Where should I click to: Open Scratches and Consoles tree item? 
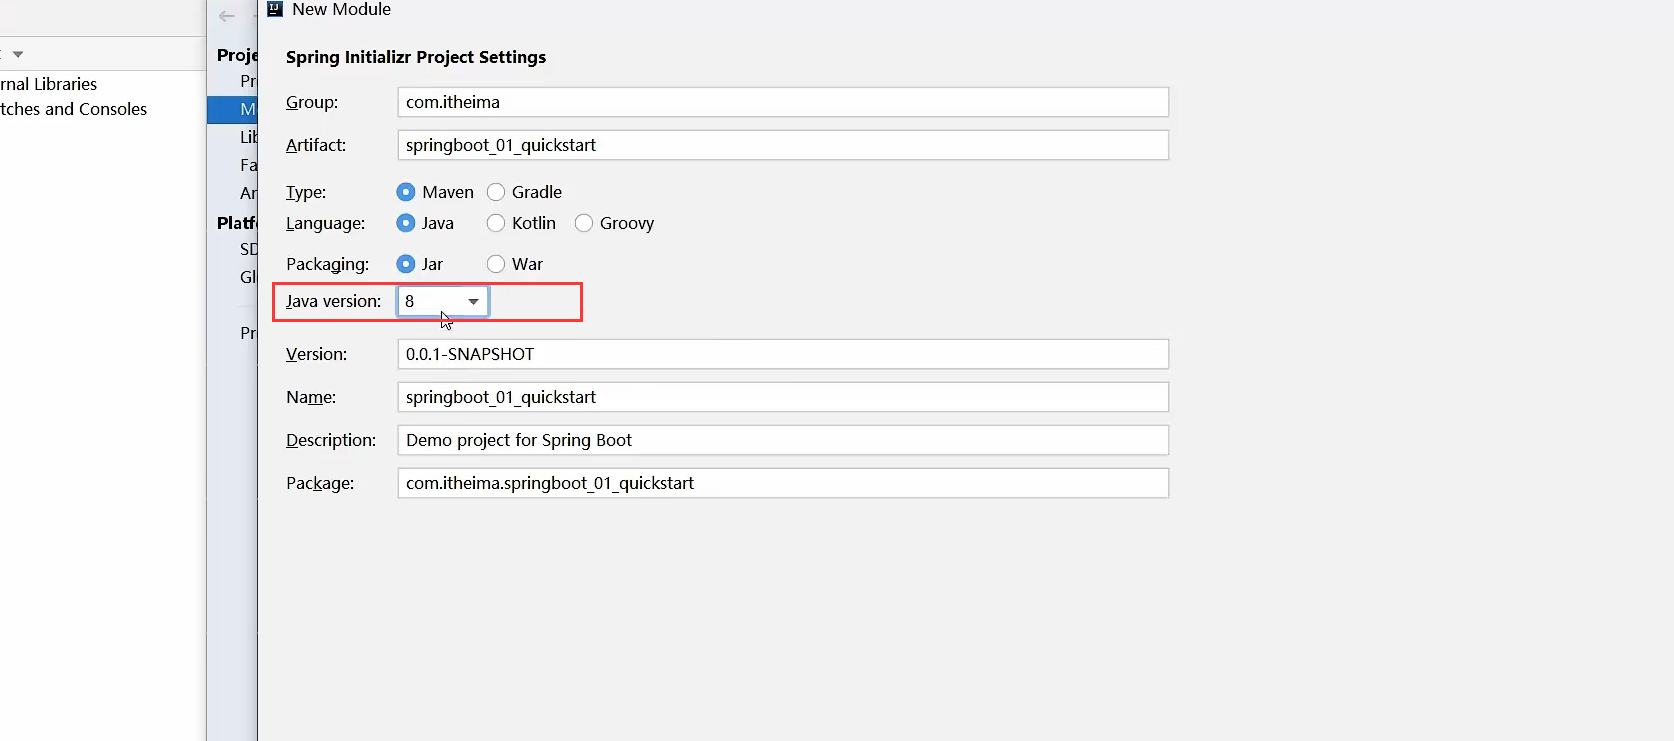74,109
